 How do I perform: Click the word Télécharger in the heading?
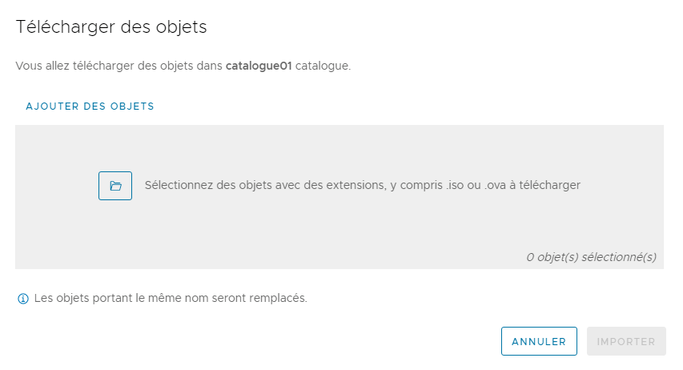[x=66, y=27]
